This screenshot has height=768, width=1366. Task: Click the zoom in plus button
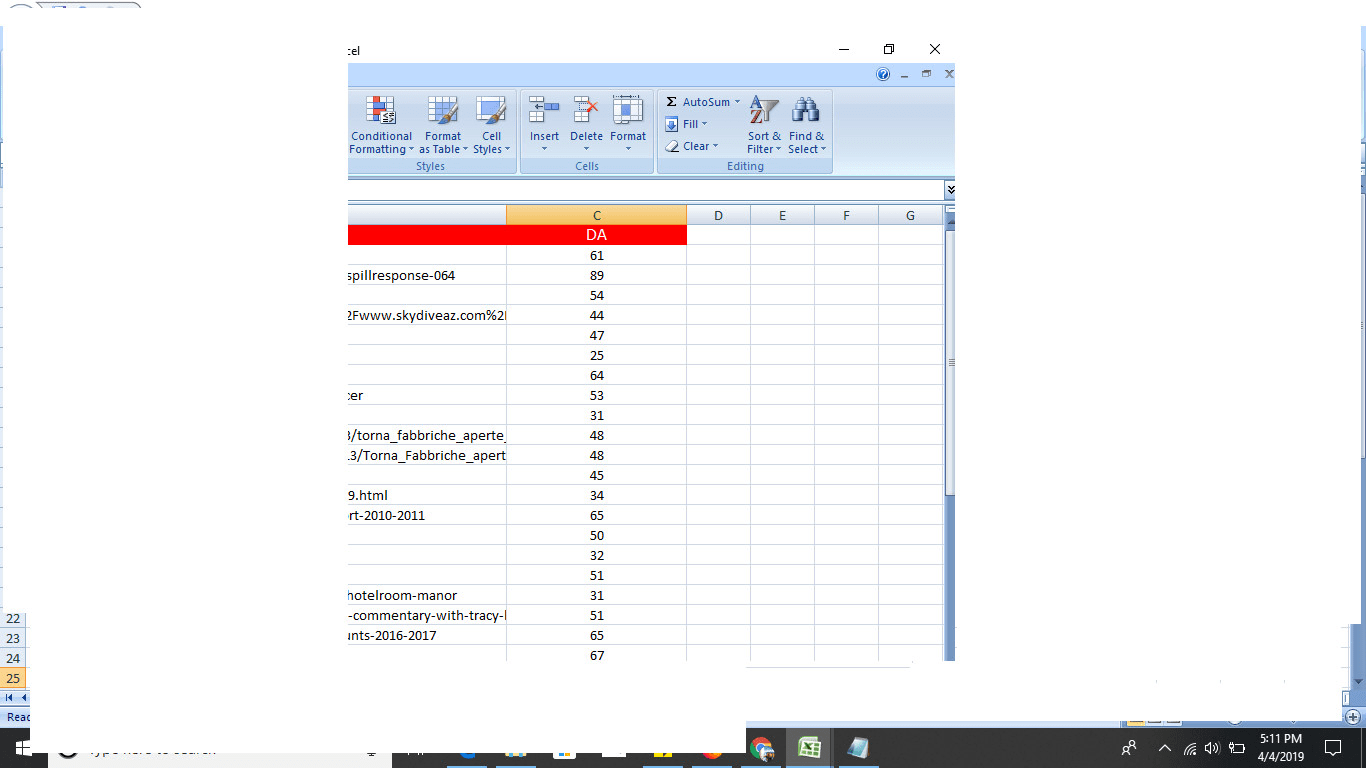[1353, 717]
